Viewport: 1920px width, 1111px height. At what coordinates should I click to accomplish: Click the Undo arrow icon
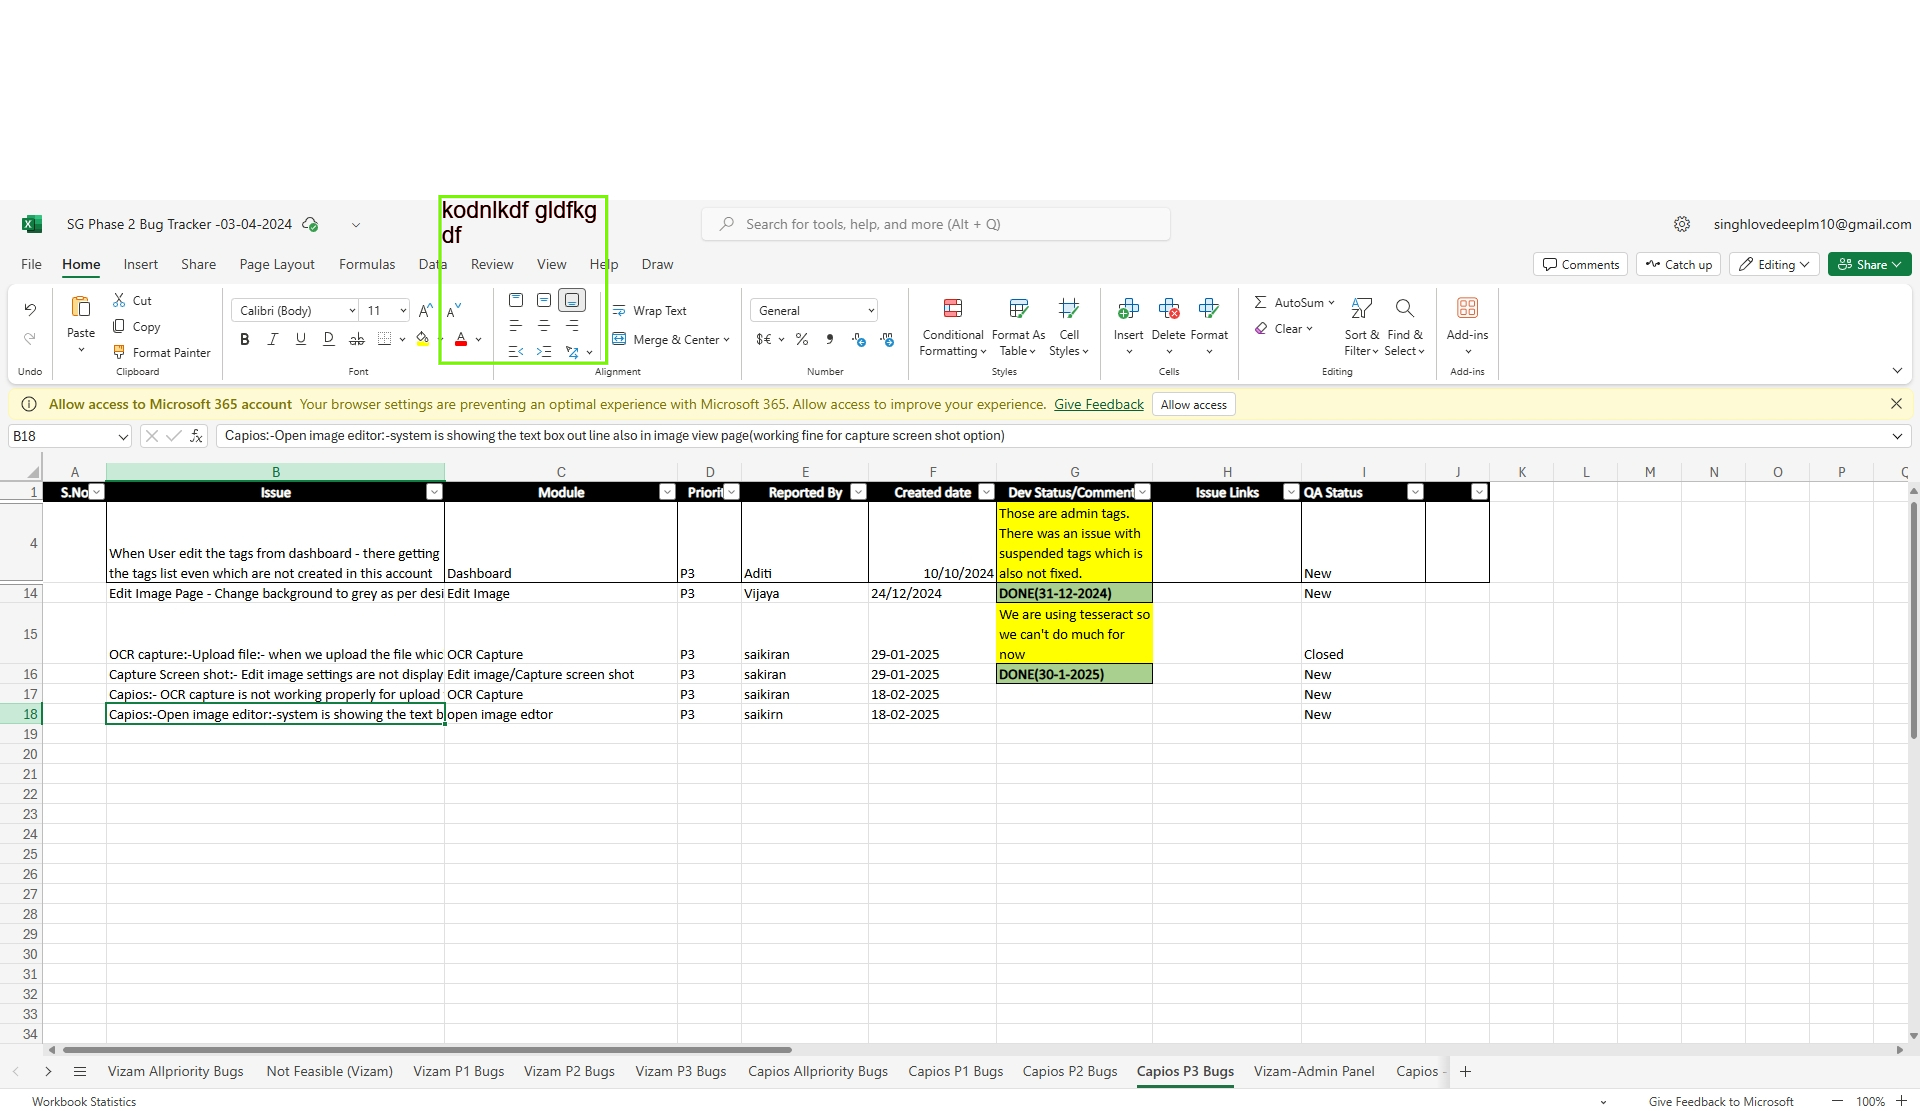point(30,310)
